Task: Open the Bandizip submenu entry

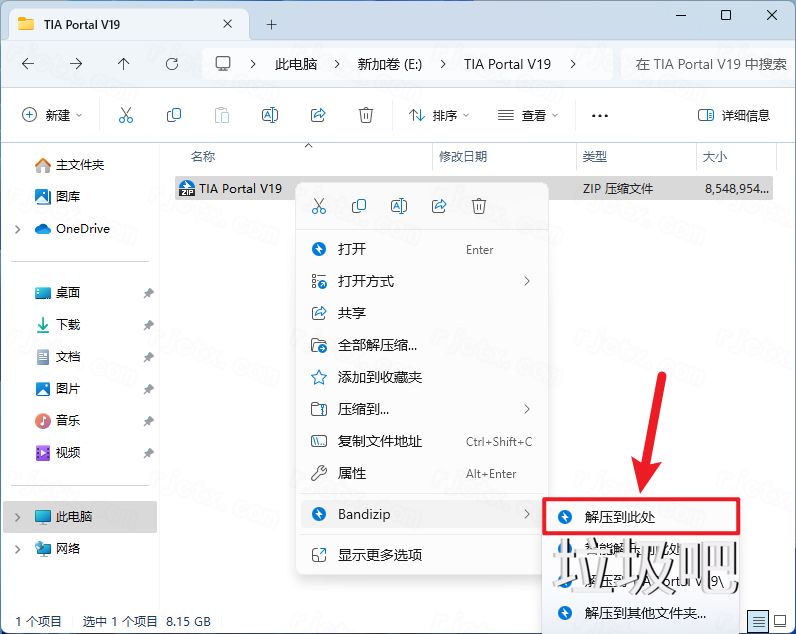Action: [422, 514]
